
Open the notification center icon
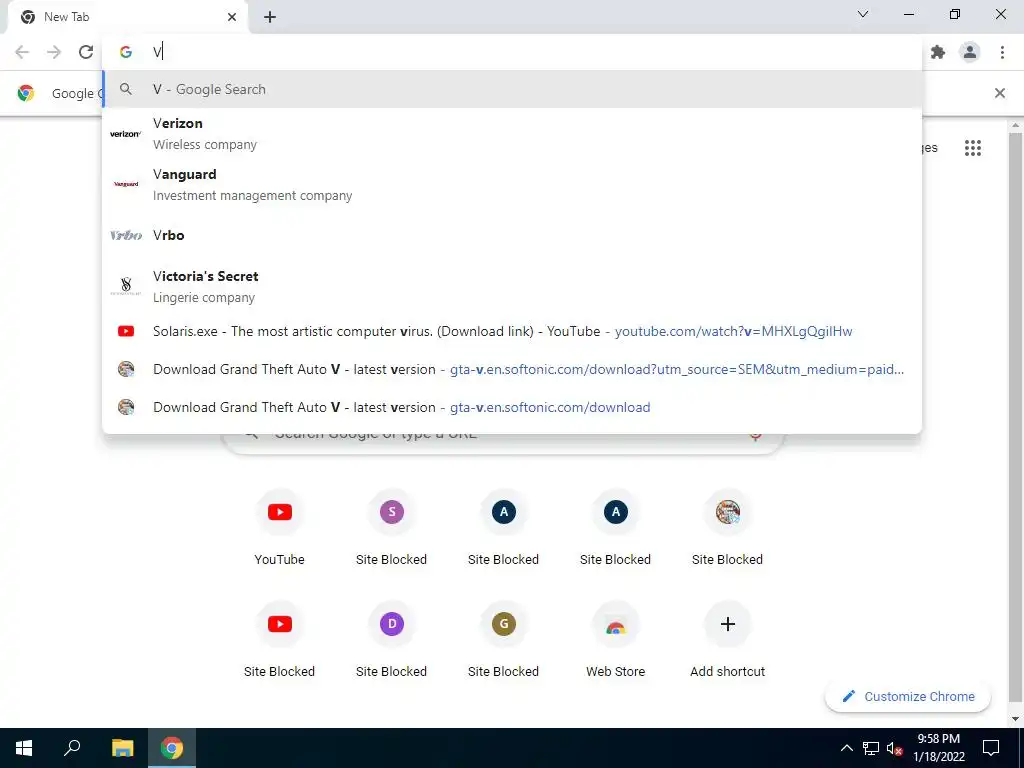991,748
